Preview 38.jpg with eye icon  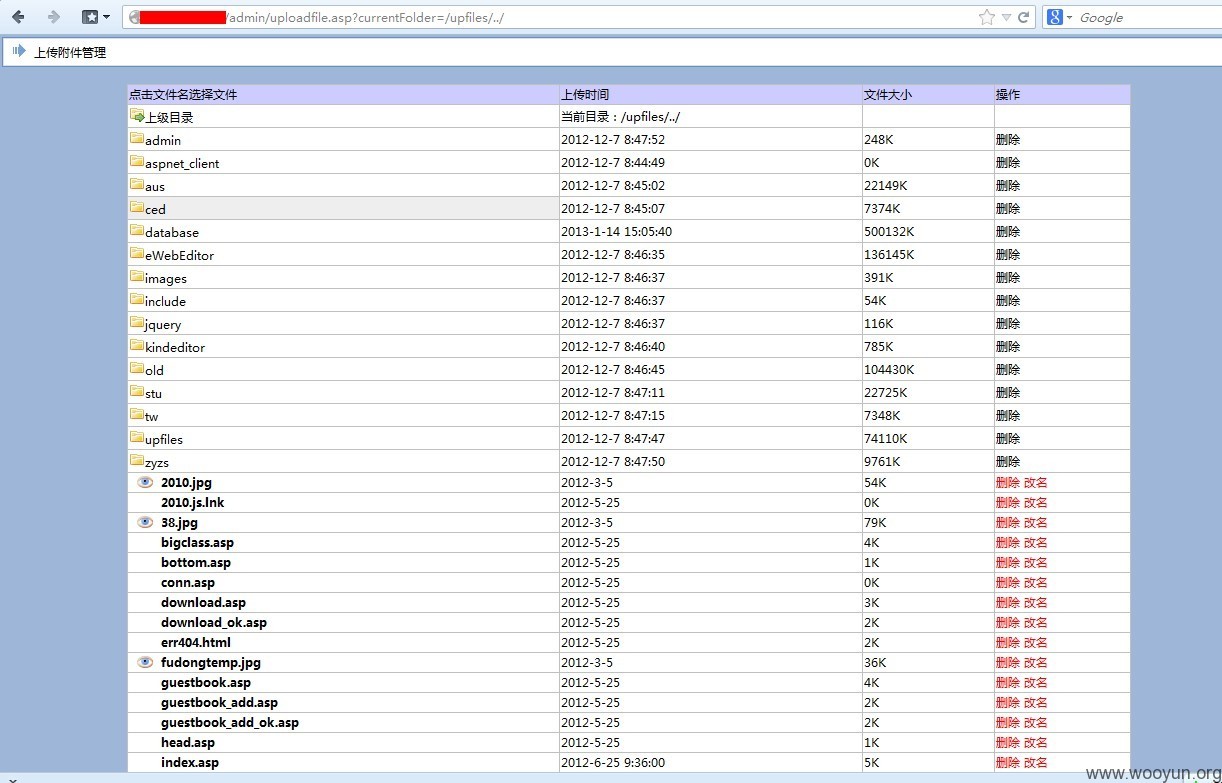point(145,522)
